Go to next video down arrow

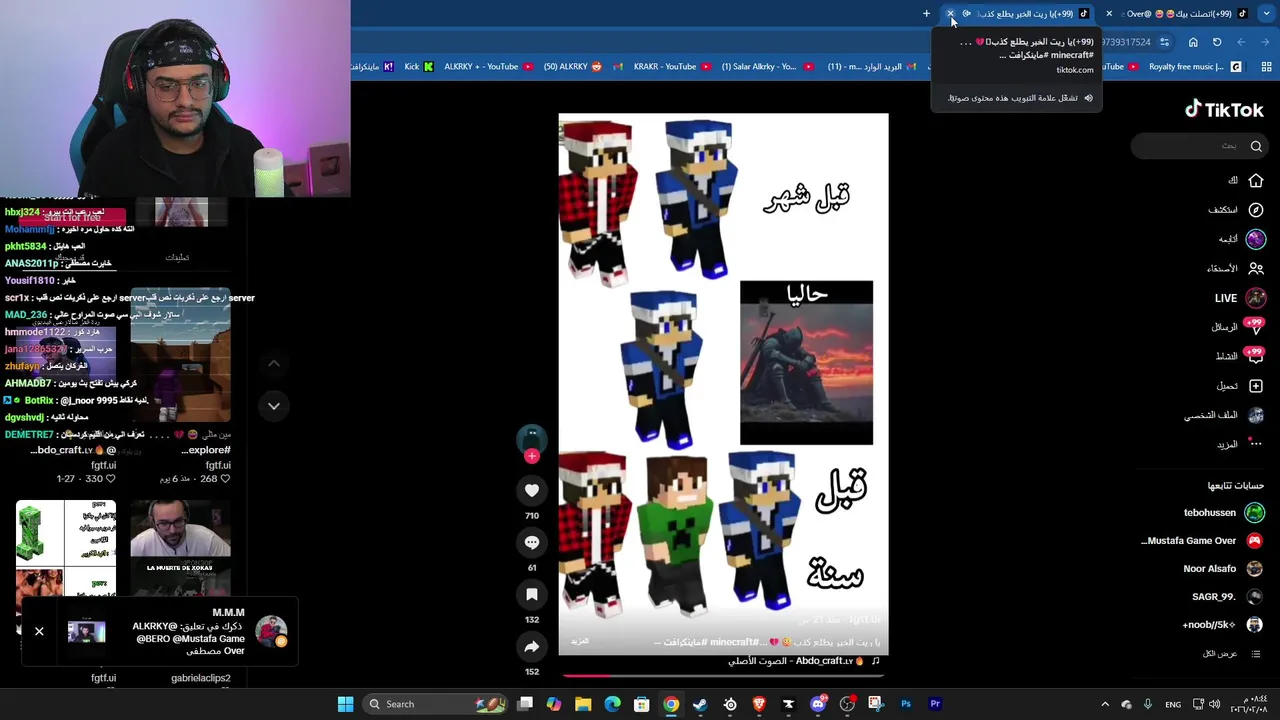coord(274,406)
